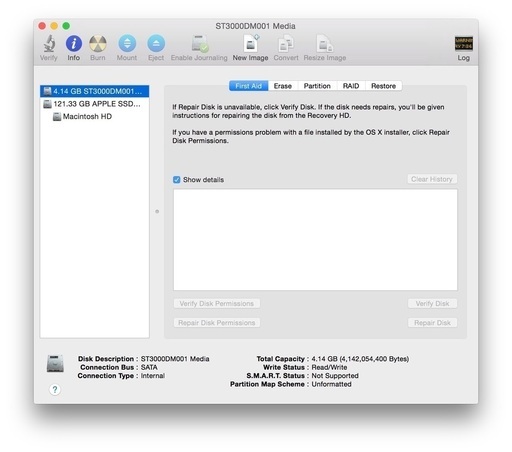The image size is (512, 452).
Task: Click the Connection Bus value SATA
Action: point(149,367)
